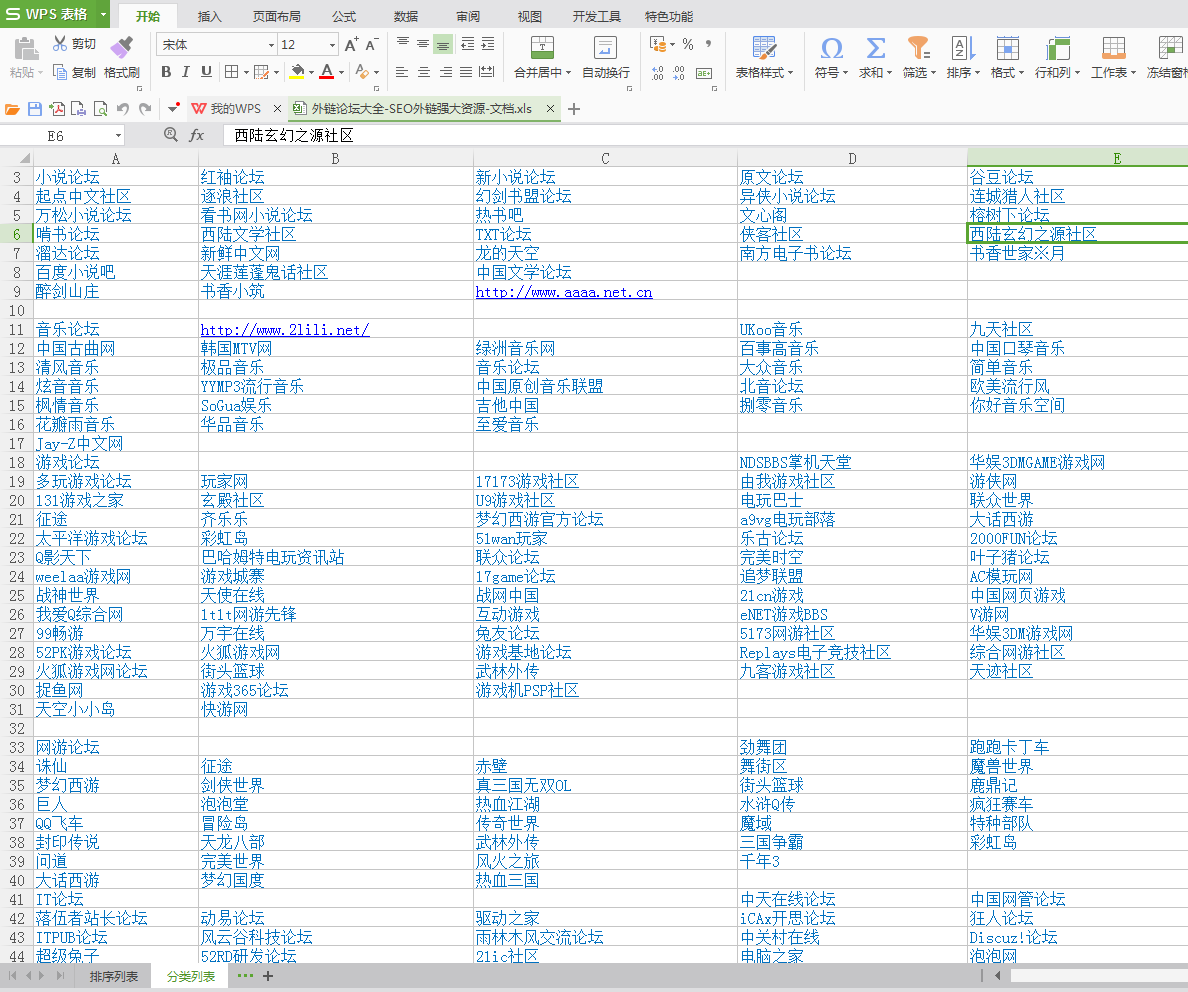Switch to the 数据 ribbon tab
This screenshot has height=992, width=1188.
[406, 17]
